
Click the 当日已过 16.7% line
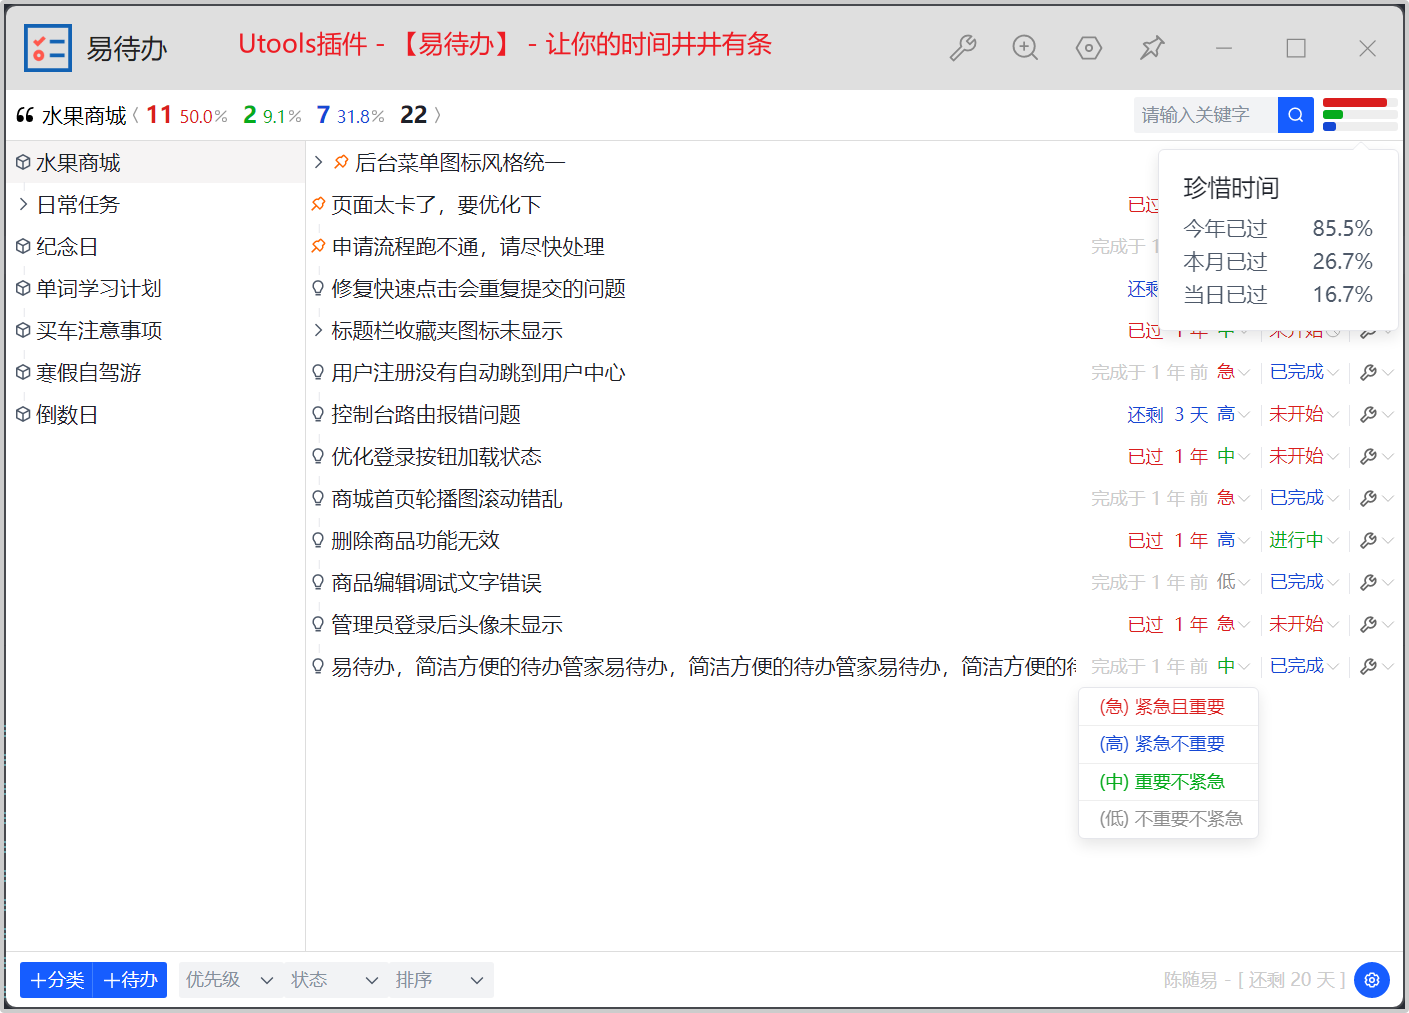(x=1277, y=295)
